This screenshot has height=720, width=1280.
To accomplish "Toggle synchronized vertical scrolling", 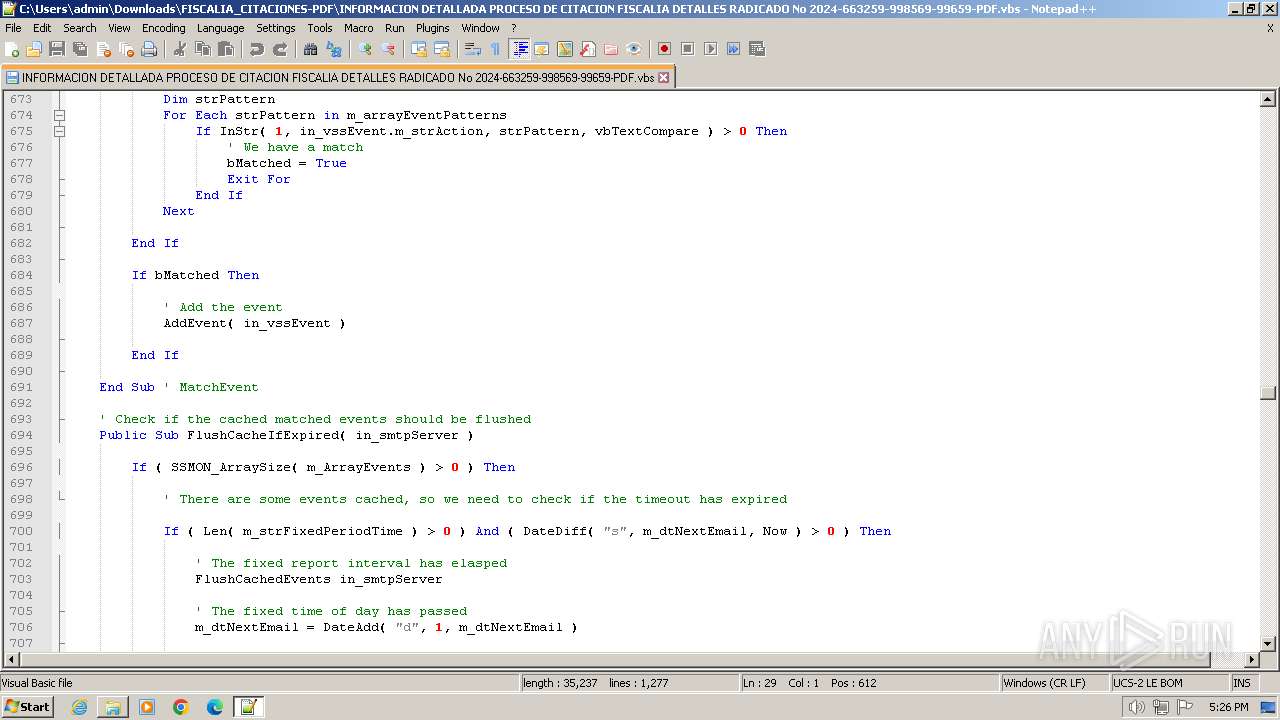I will (x=419, y=49).
